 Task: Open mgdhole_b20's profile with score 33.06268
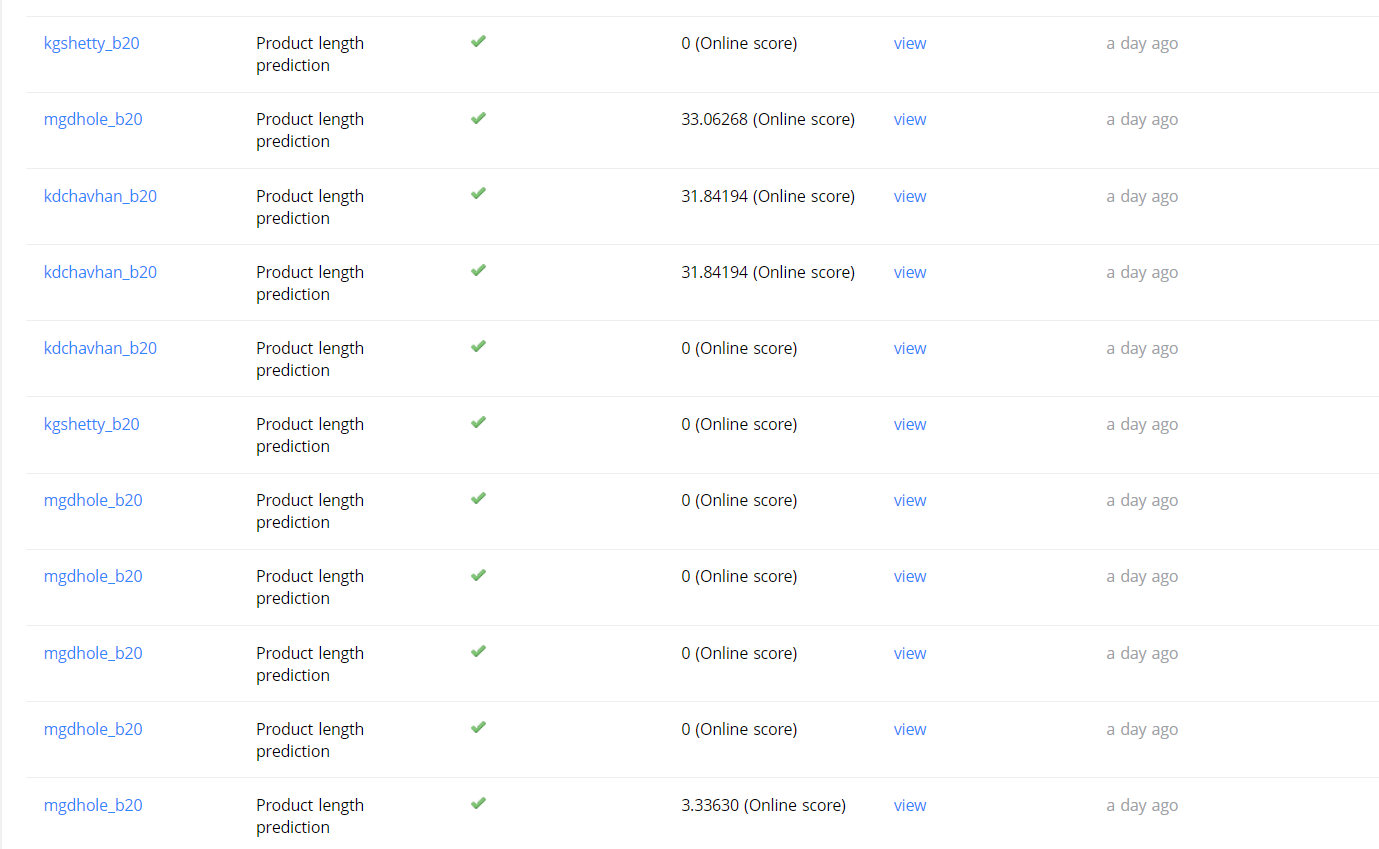[93, 118]
